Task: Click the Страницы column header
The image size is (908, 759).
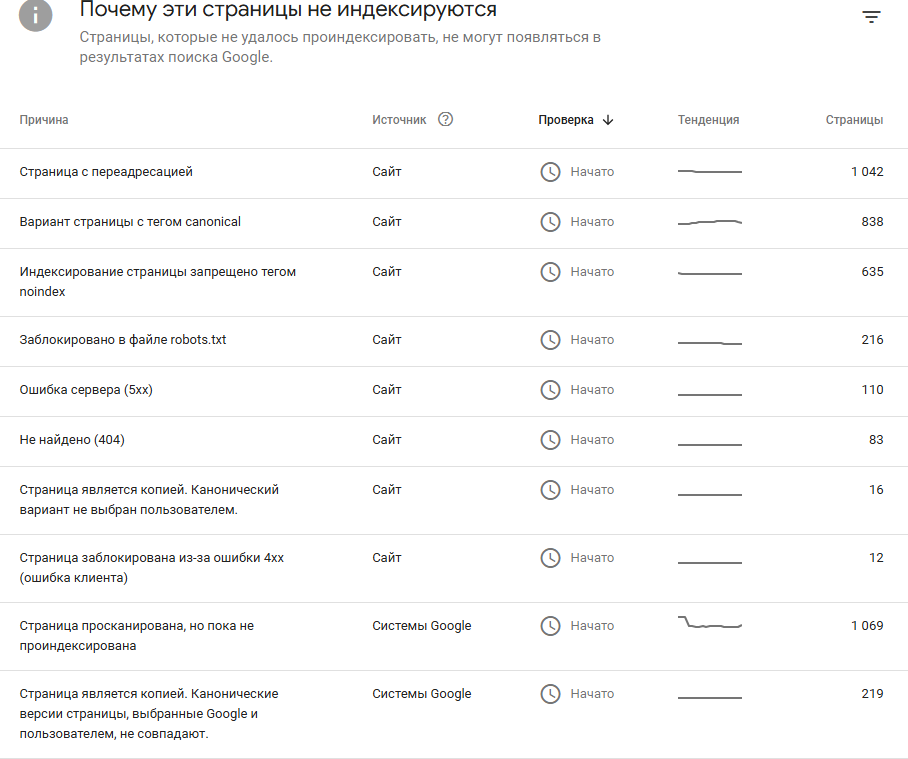Action: [x=854, y=120]
